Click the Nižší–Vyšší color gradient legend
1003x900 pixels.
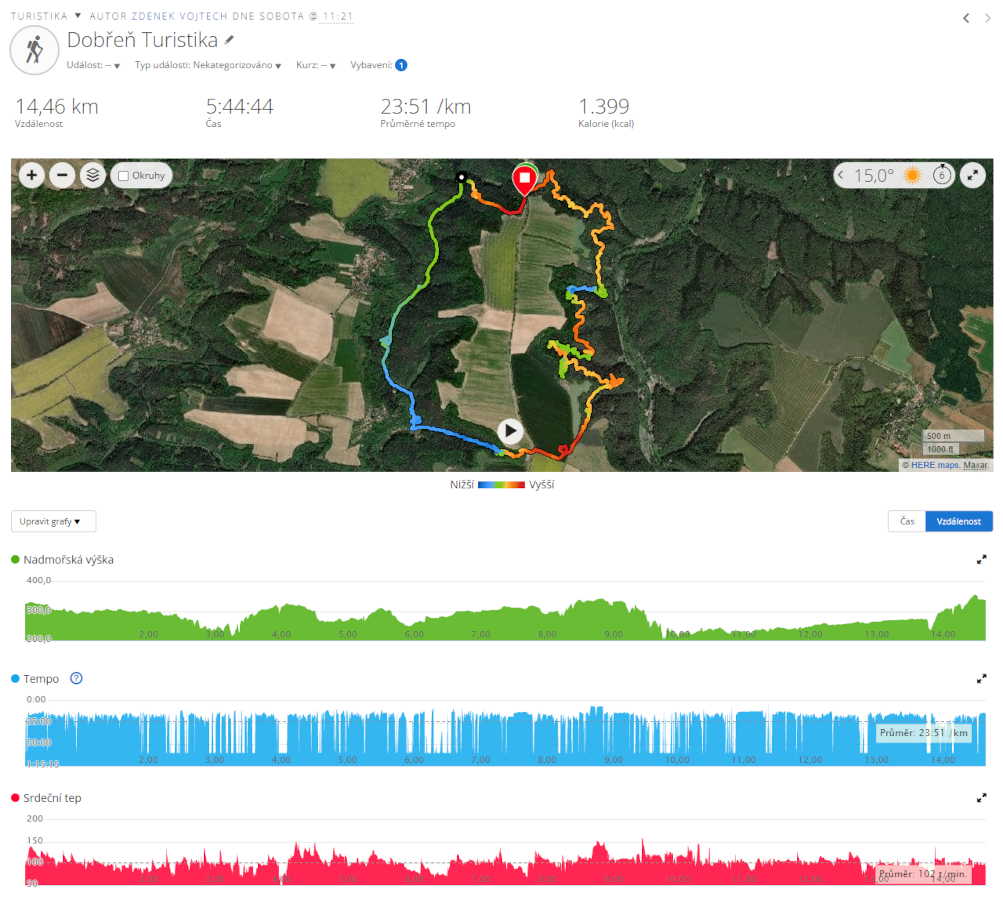tap(502, 485)
